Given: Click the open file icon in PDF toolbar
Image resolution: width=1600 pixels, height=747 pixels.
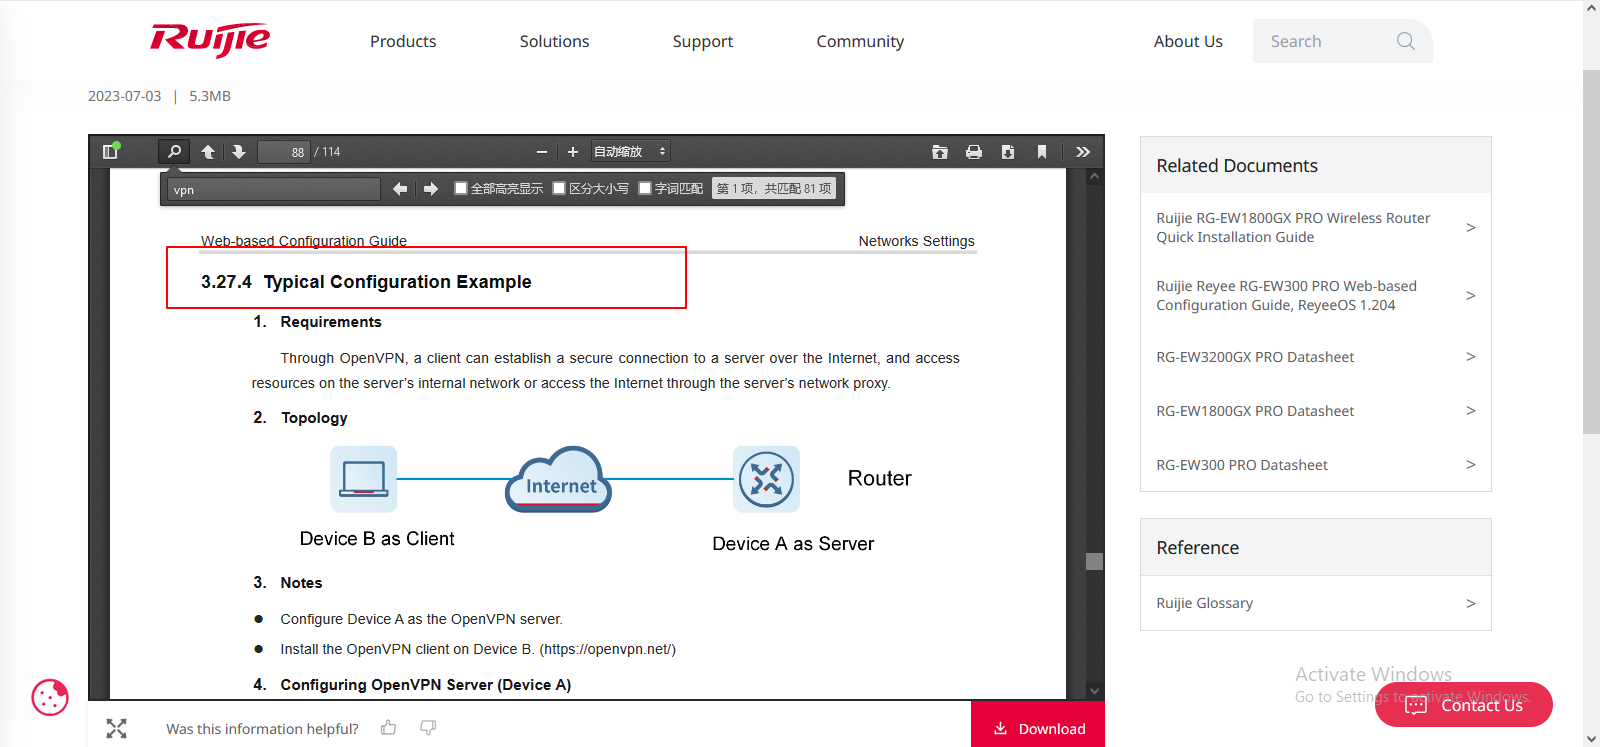Looking at the screenshot, I should coord(940,152).
